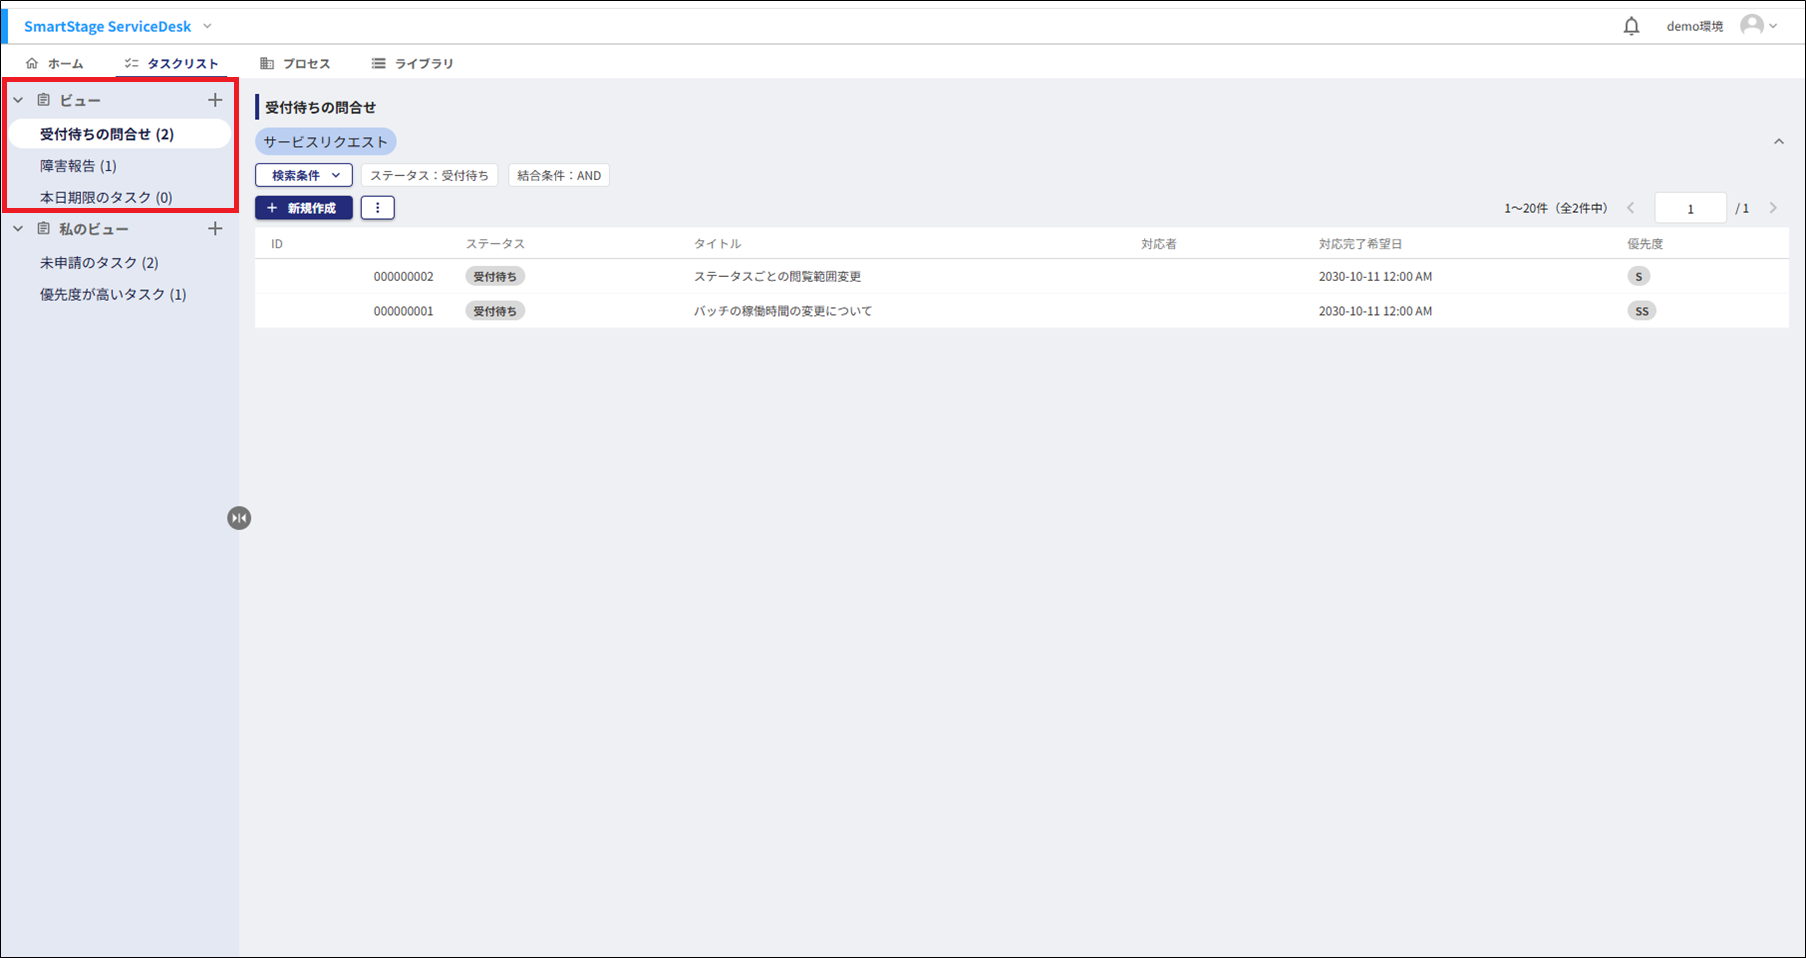Viewport: 1806px width, 958px height.
Task: Open the ticket 000000002 row
Action: pos(776,276)
